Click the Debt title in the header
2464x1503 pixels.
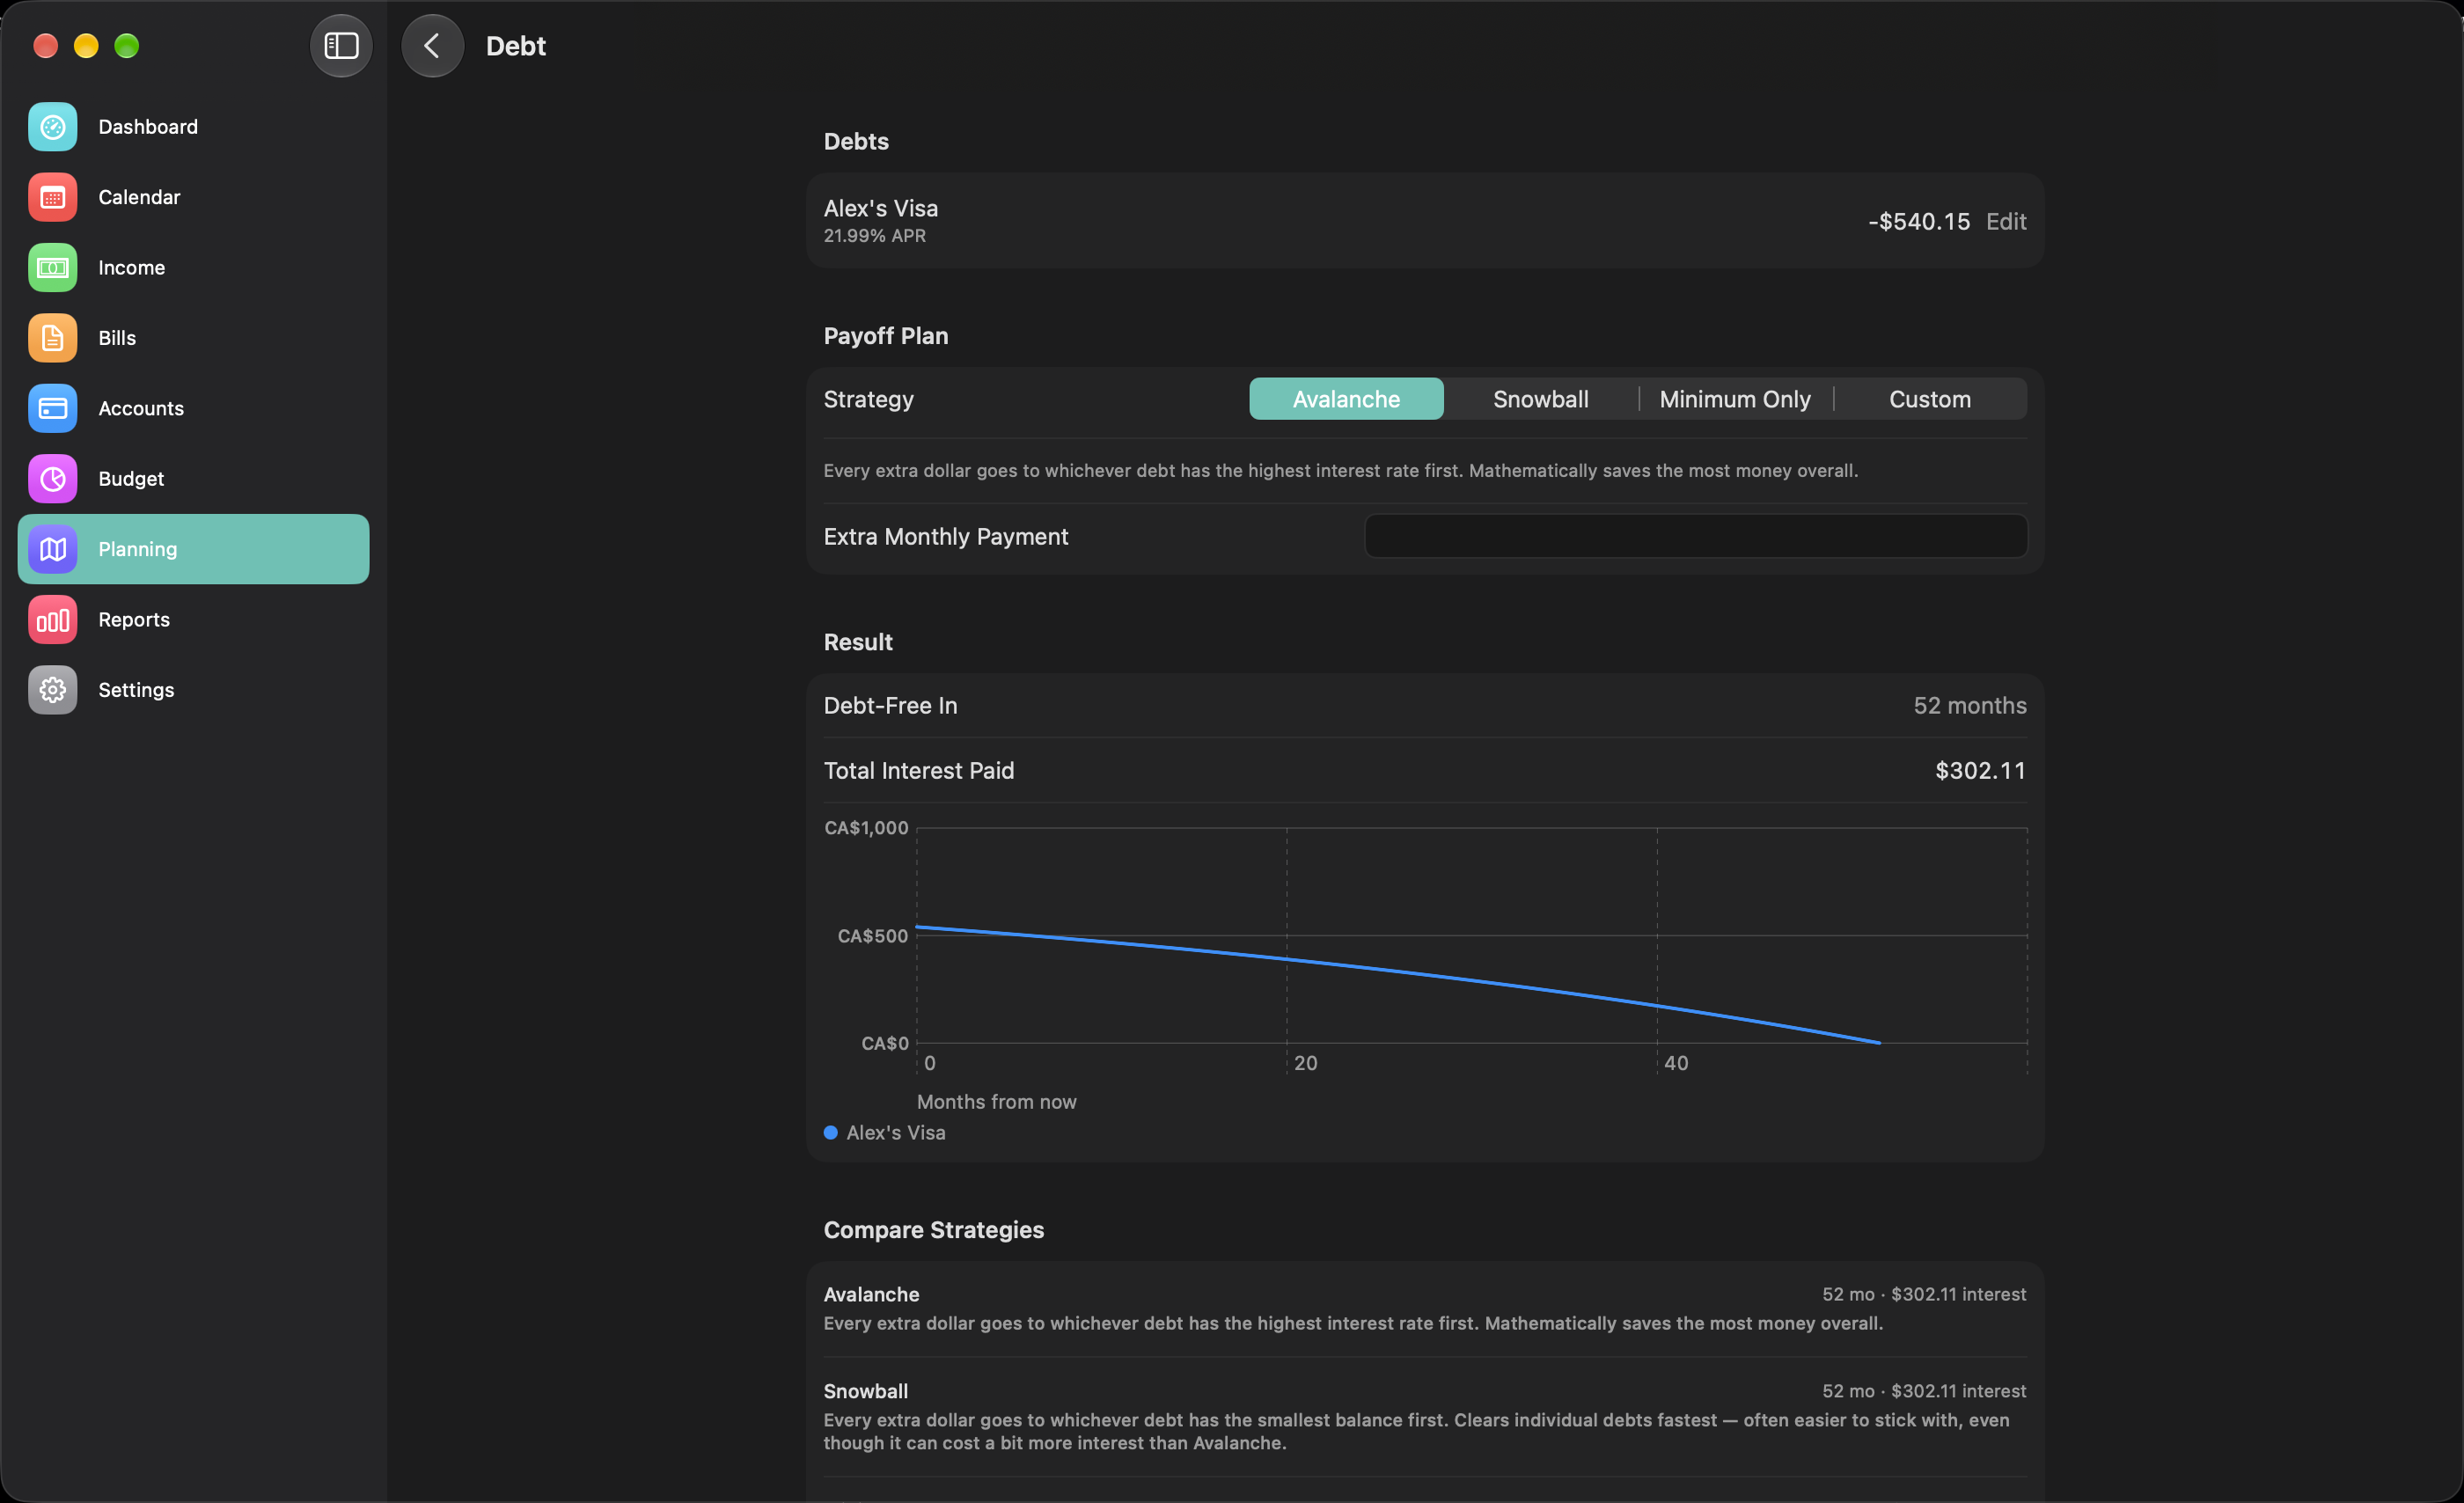516,46
